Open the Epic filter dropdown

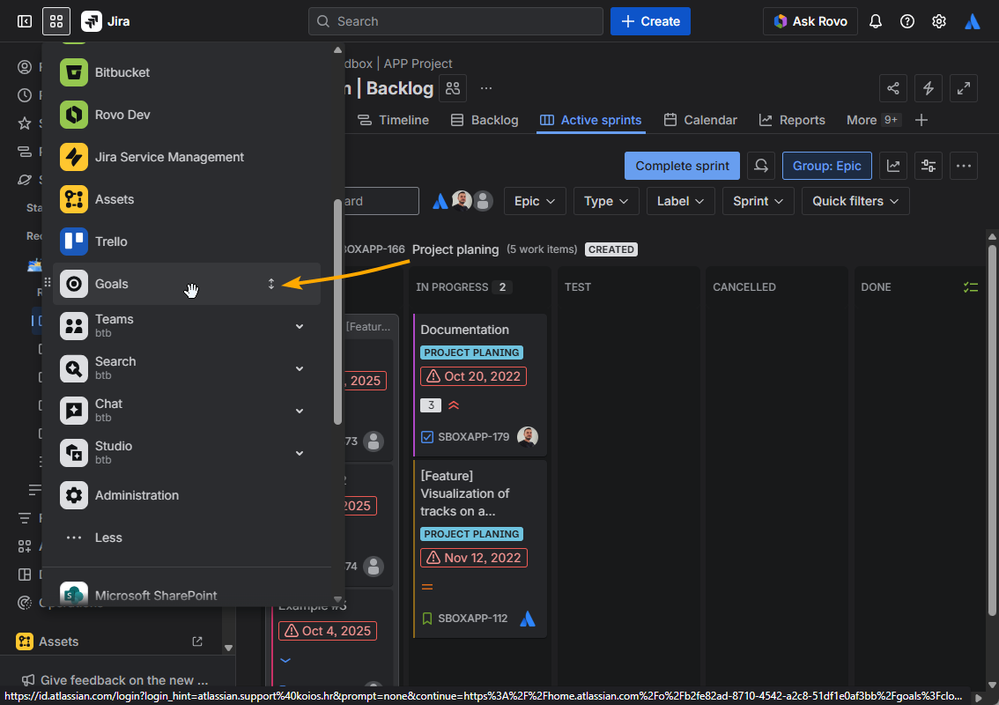click(535, 201)
